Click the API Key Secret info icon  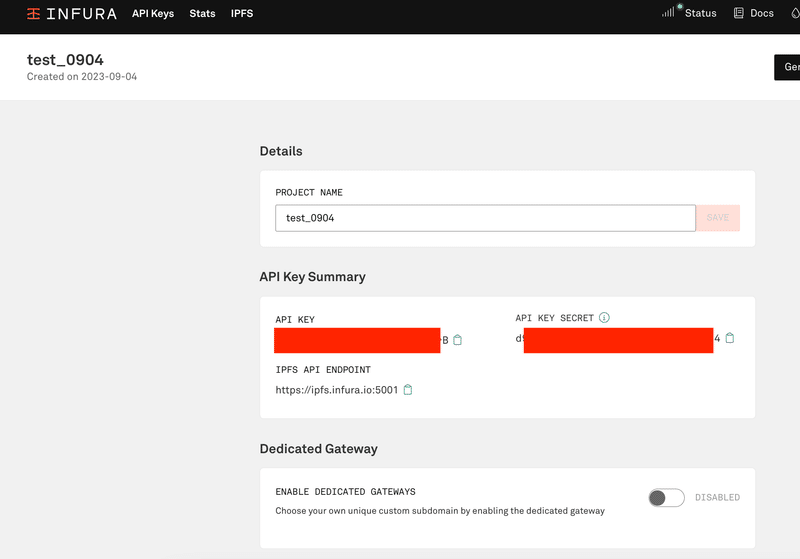point(604,318)
